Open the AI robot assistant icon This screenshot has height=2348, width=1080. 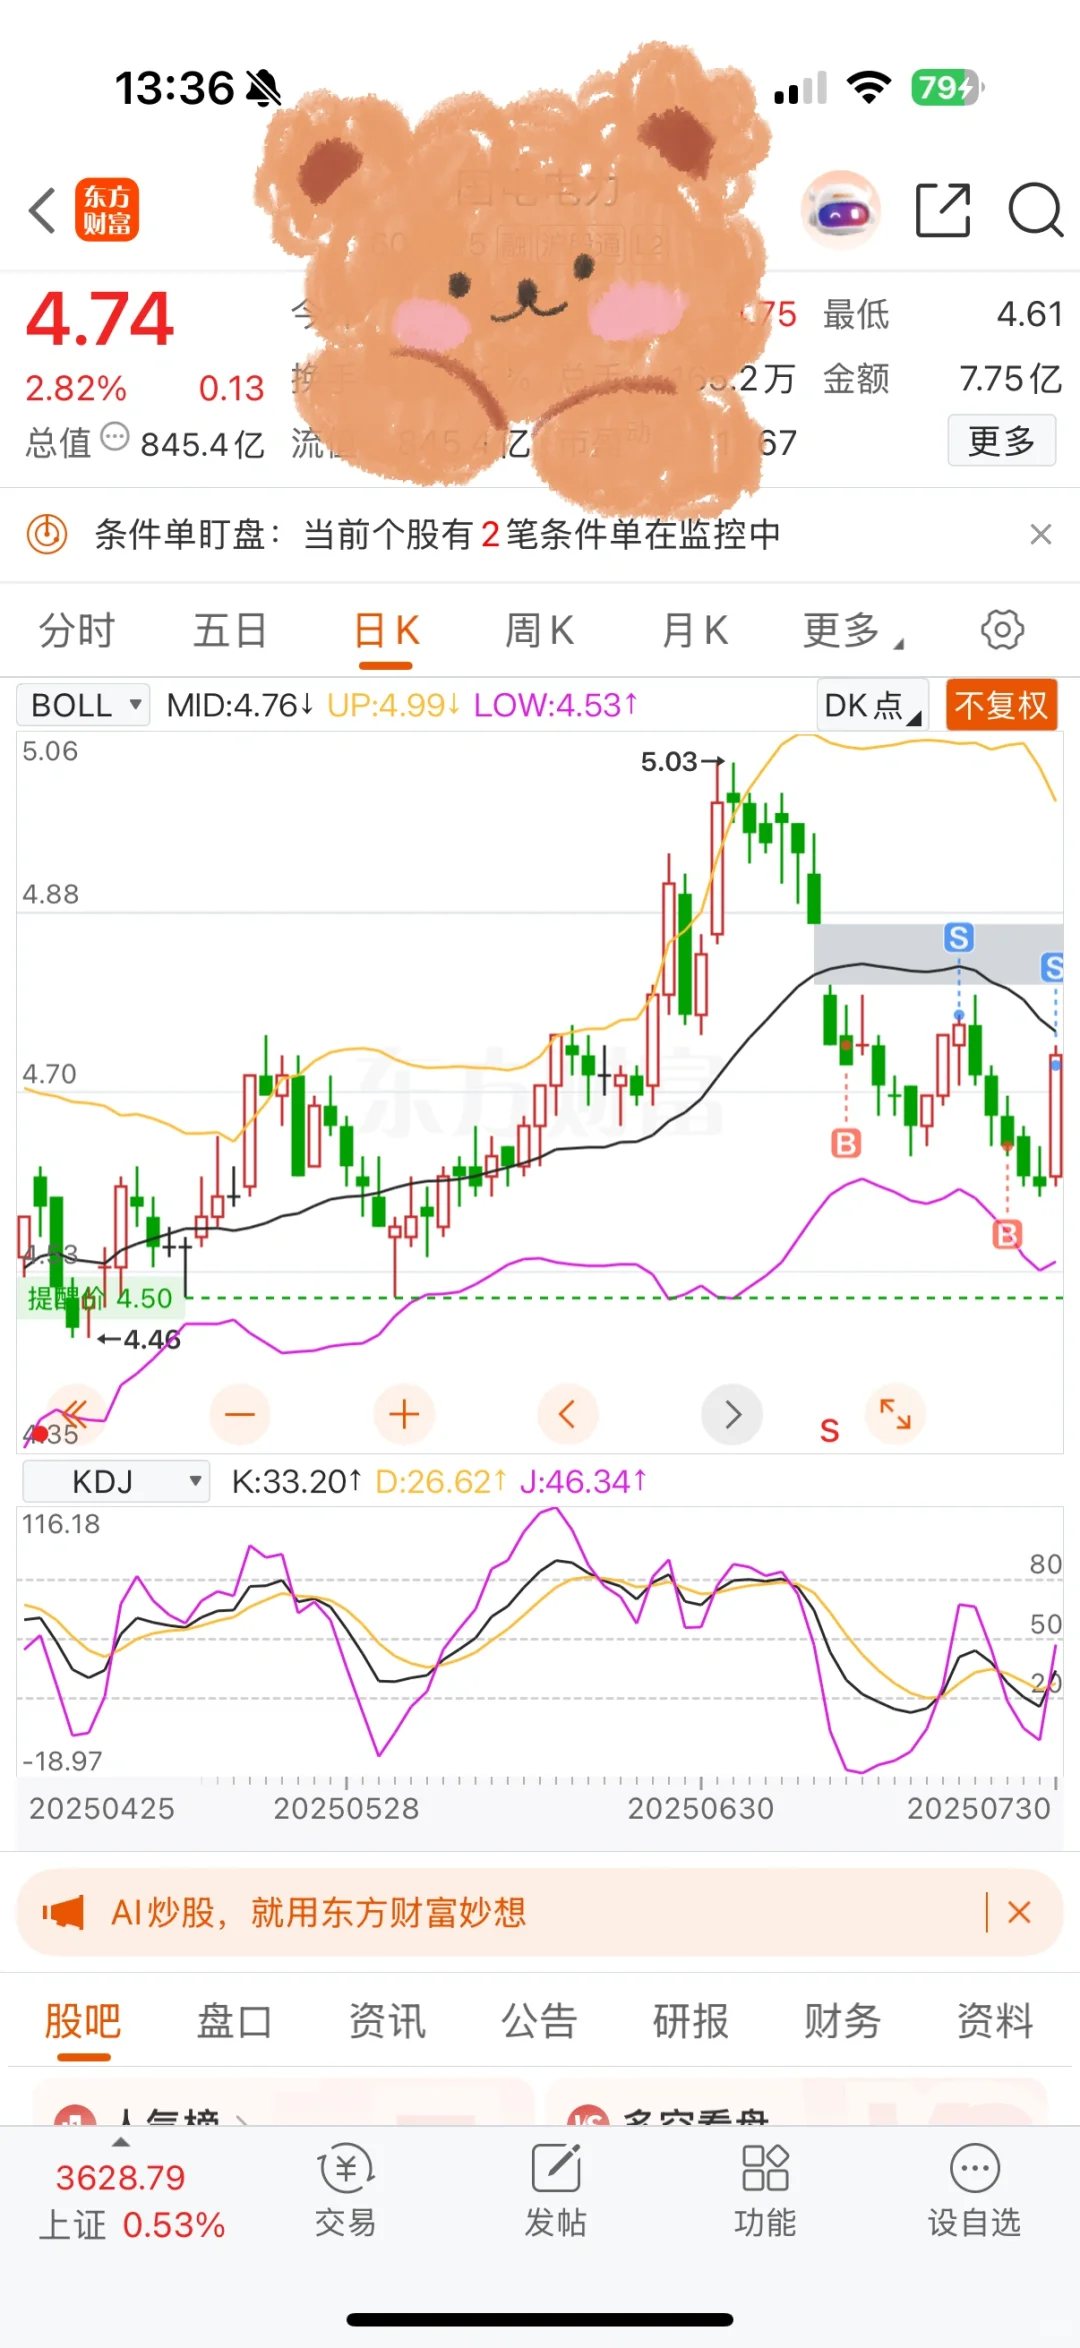coord(840,210)
